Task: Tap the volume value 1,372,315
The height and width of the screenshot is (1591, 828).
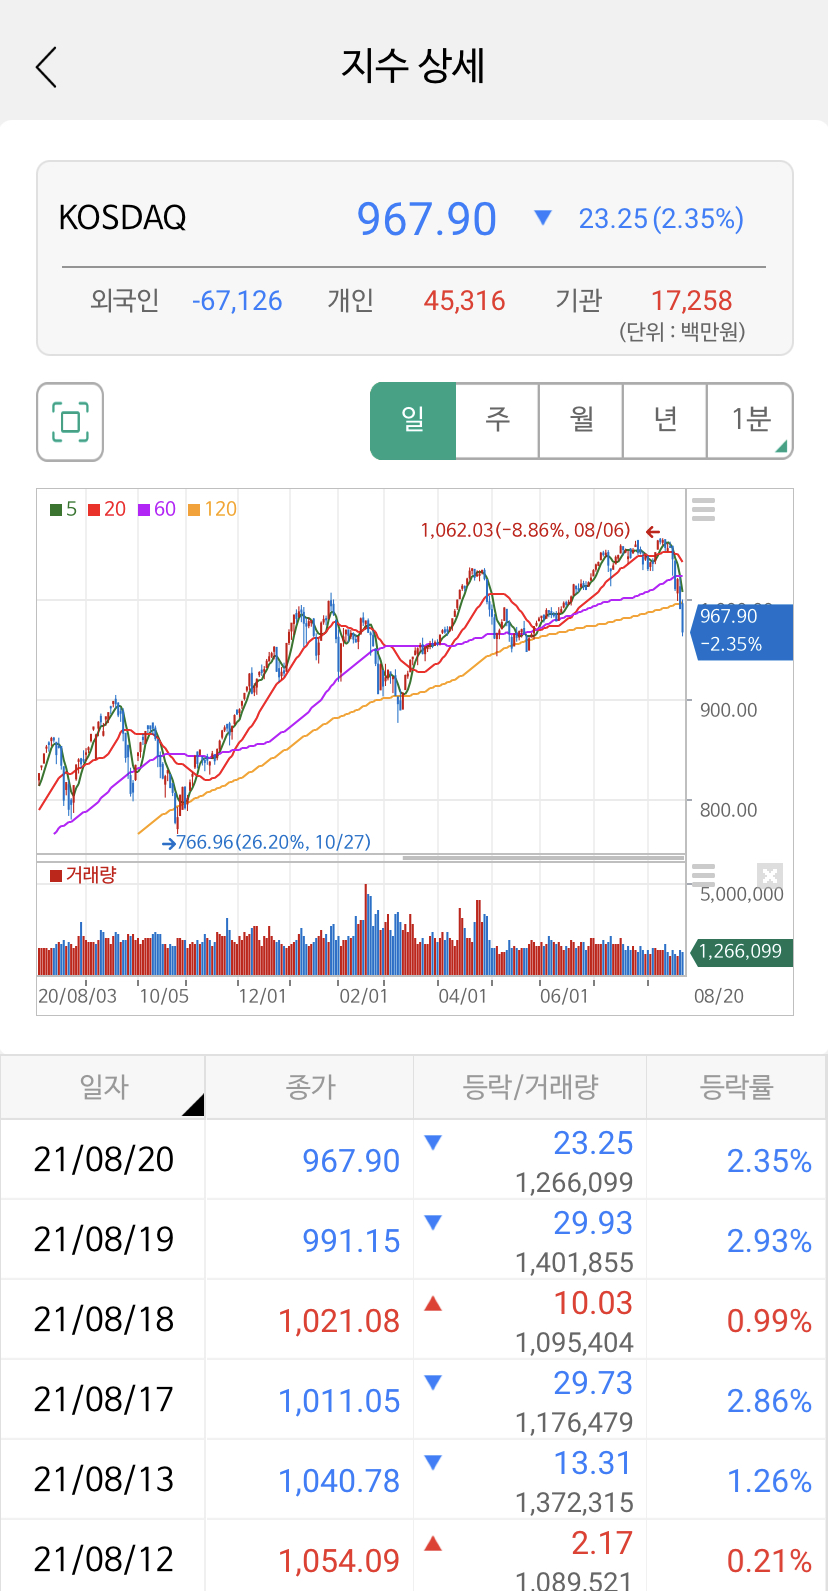Action: (x=574, y=1503)
